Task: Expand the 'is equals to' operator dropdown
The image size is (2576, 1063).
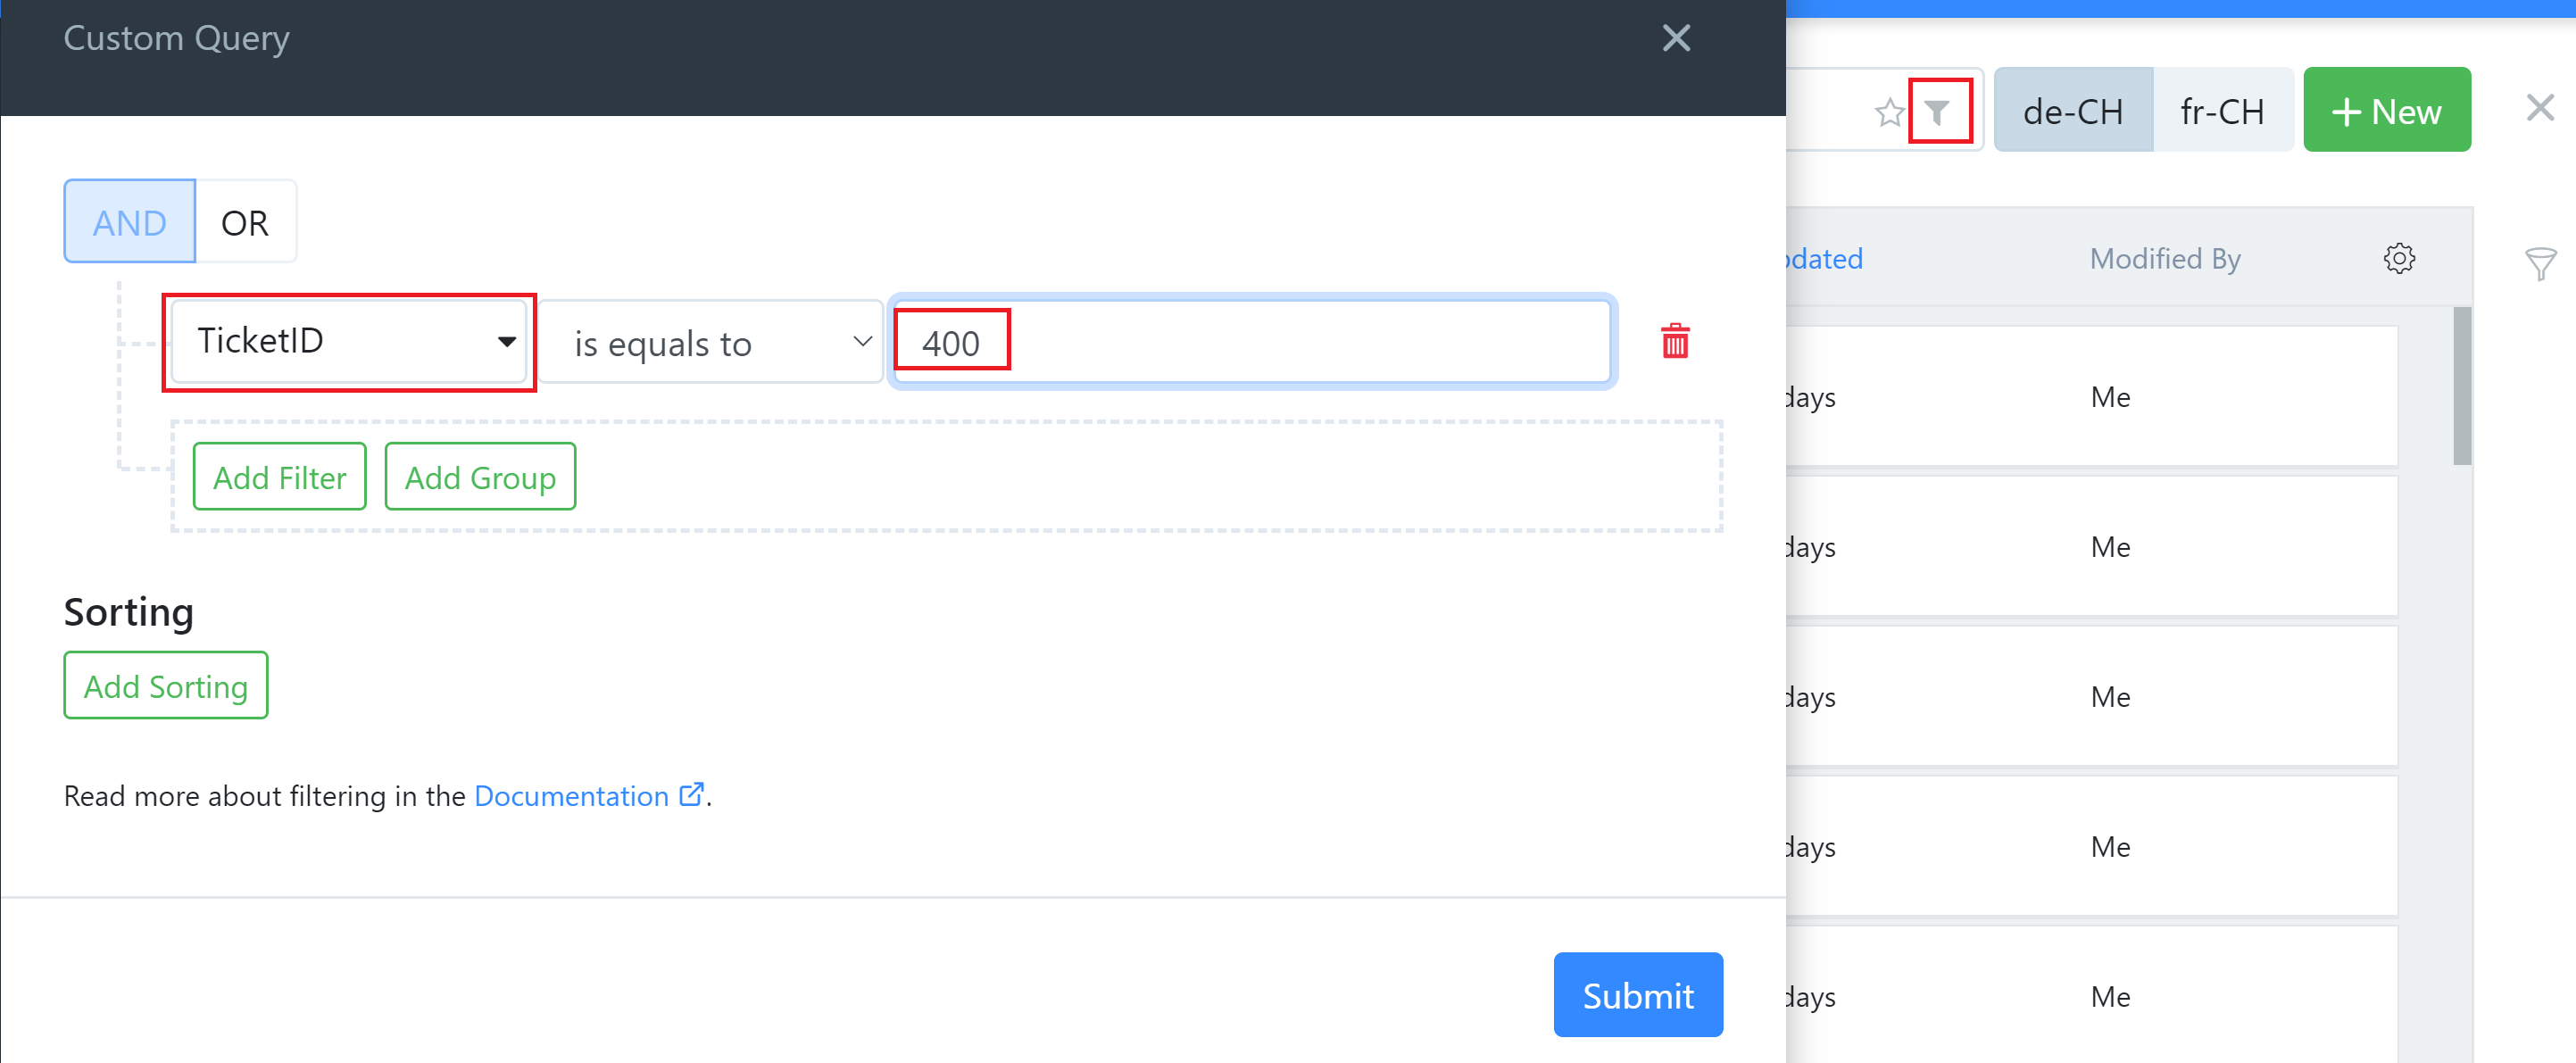Action: pos(711,343)
